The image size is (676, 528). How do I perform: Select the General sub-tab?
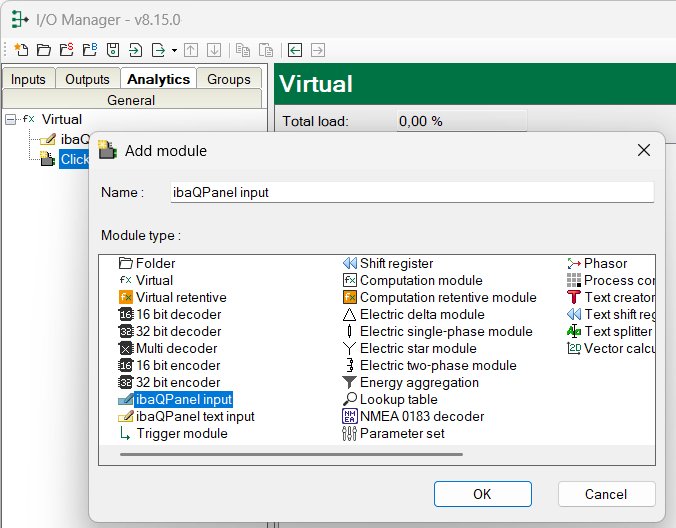131,100
